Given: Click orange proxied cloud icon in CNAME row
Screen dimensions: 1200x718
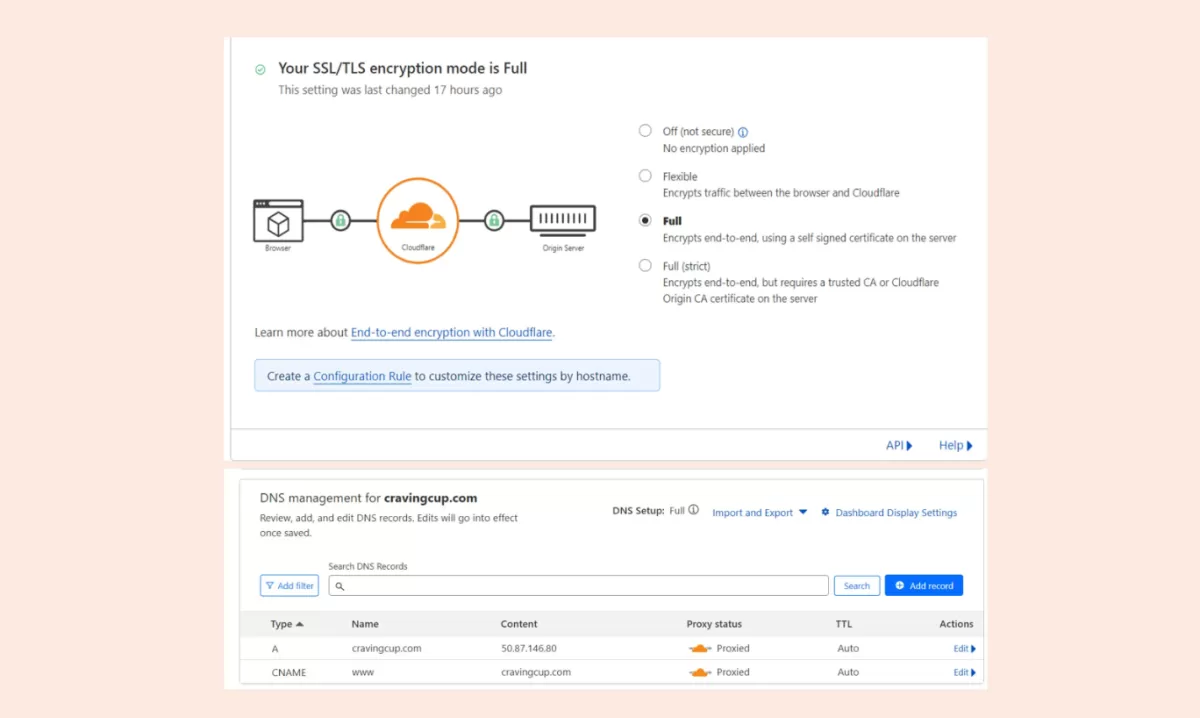Looking at the screenshot, I should click(x=700, y=672).
